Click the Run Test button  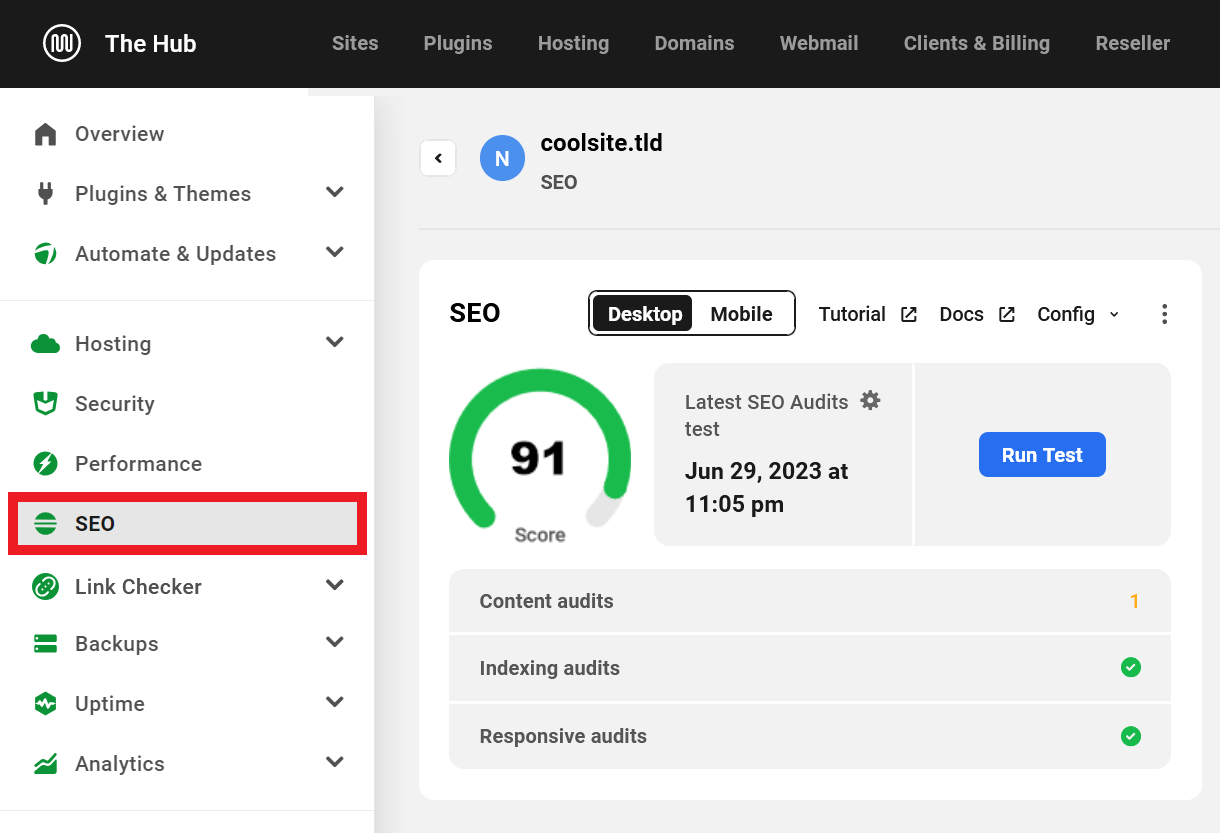coord(1042,455)
